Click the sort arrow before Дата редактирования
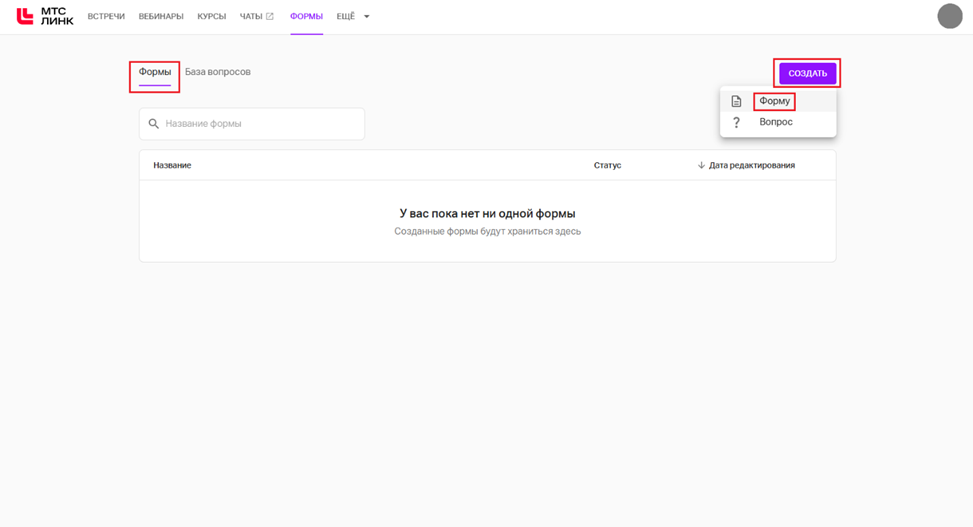This screenshot has width=973, height=527. [701, 165]
